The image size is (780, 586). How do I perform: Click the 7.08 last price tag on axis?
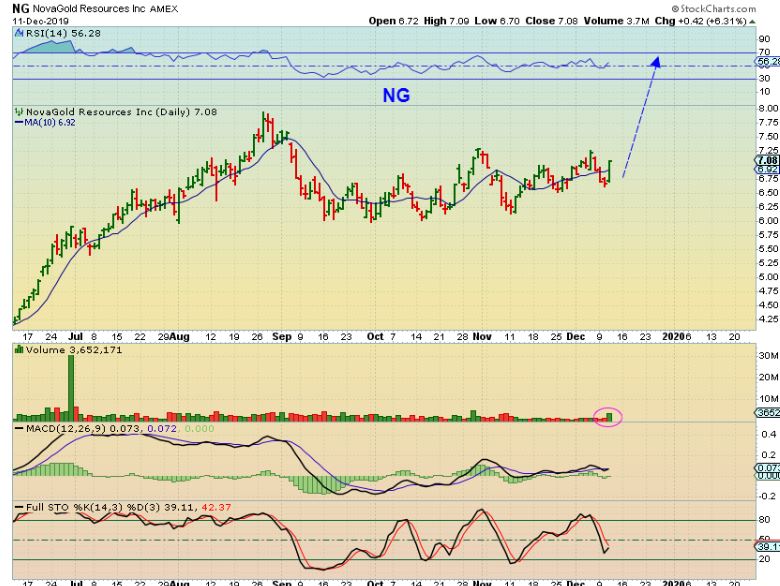coord(767,160)
